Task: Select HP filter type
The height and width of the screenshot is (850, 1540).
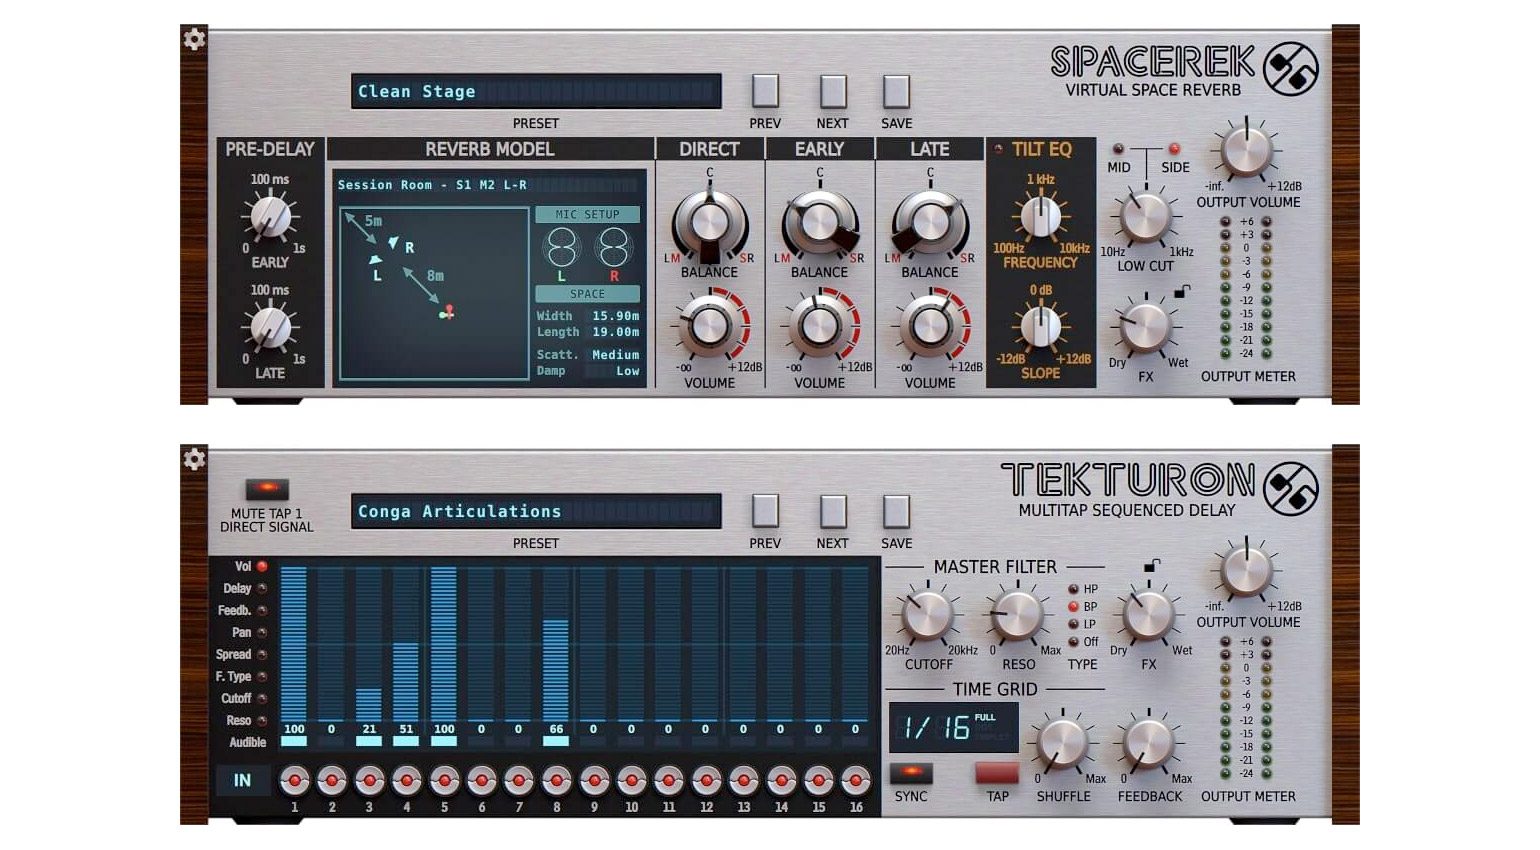Action: point(1074,589)
